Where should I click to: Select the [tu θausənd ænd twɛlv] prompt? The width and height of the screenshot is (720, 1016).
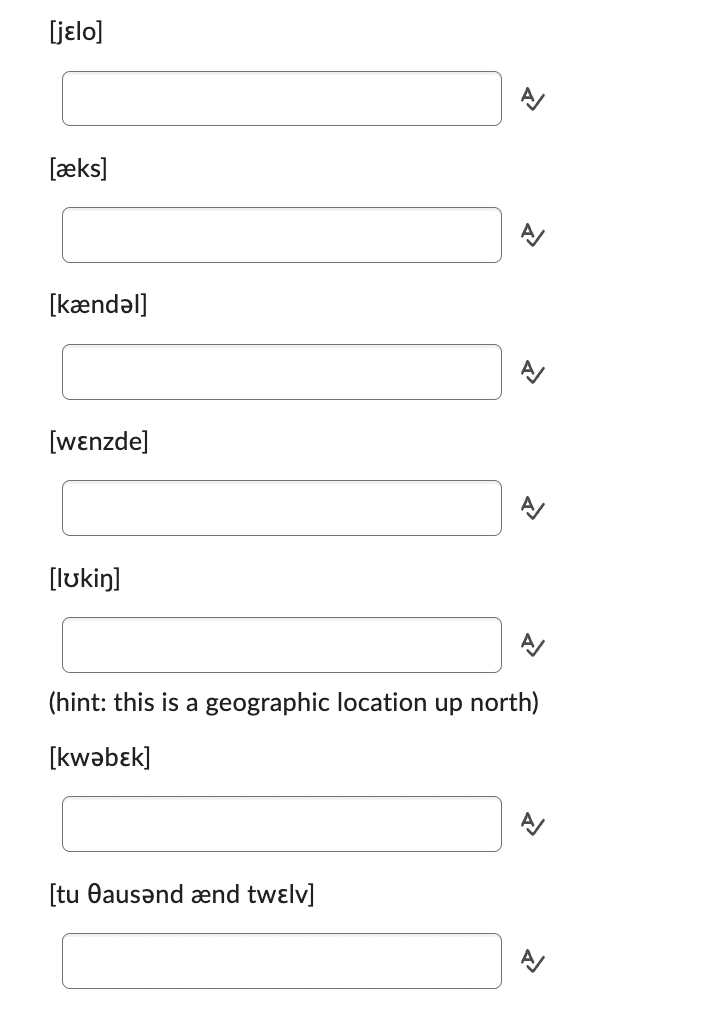pos(181,895)
